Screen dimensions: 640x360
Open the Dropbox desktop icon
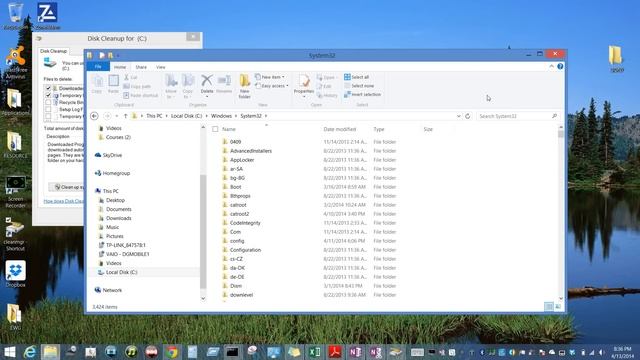pyautogui.click(x=16, y=274)
